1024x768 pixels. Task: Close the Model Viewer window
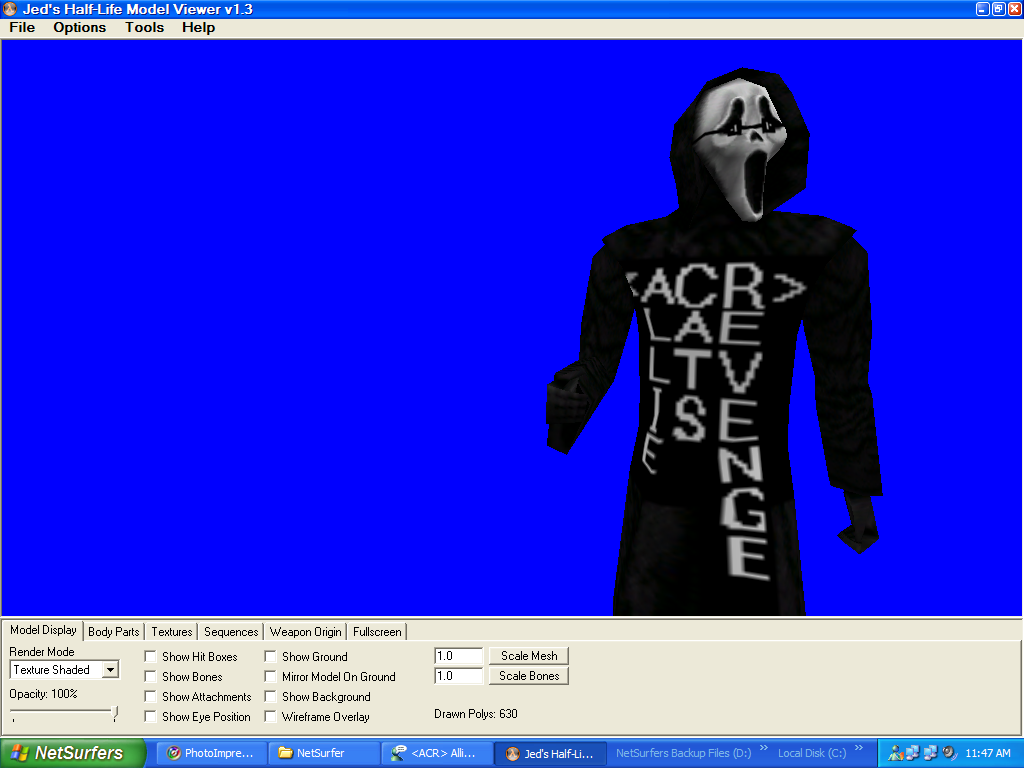pyautogui.click(x=1015, y=8)
